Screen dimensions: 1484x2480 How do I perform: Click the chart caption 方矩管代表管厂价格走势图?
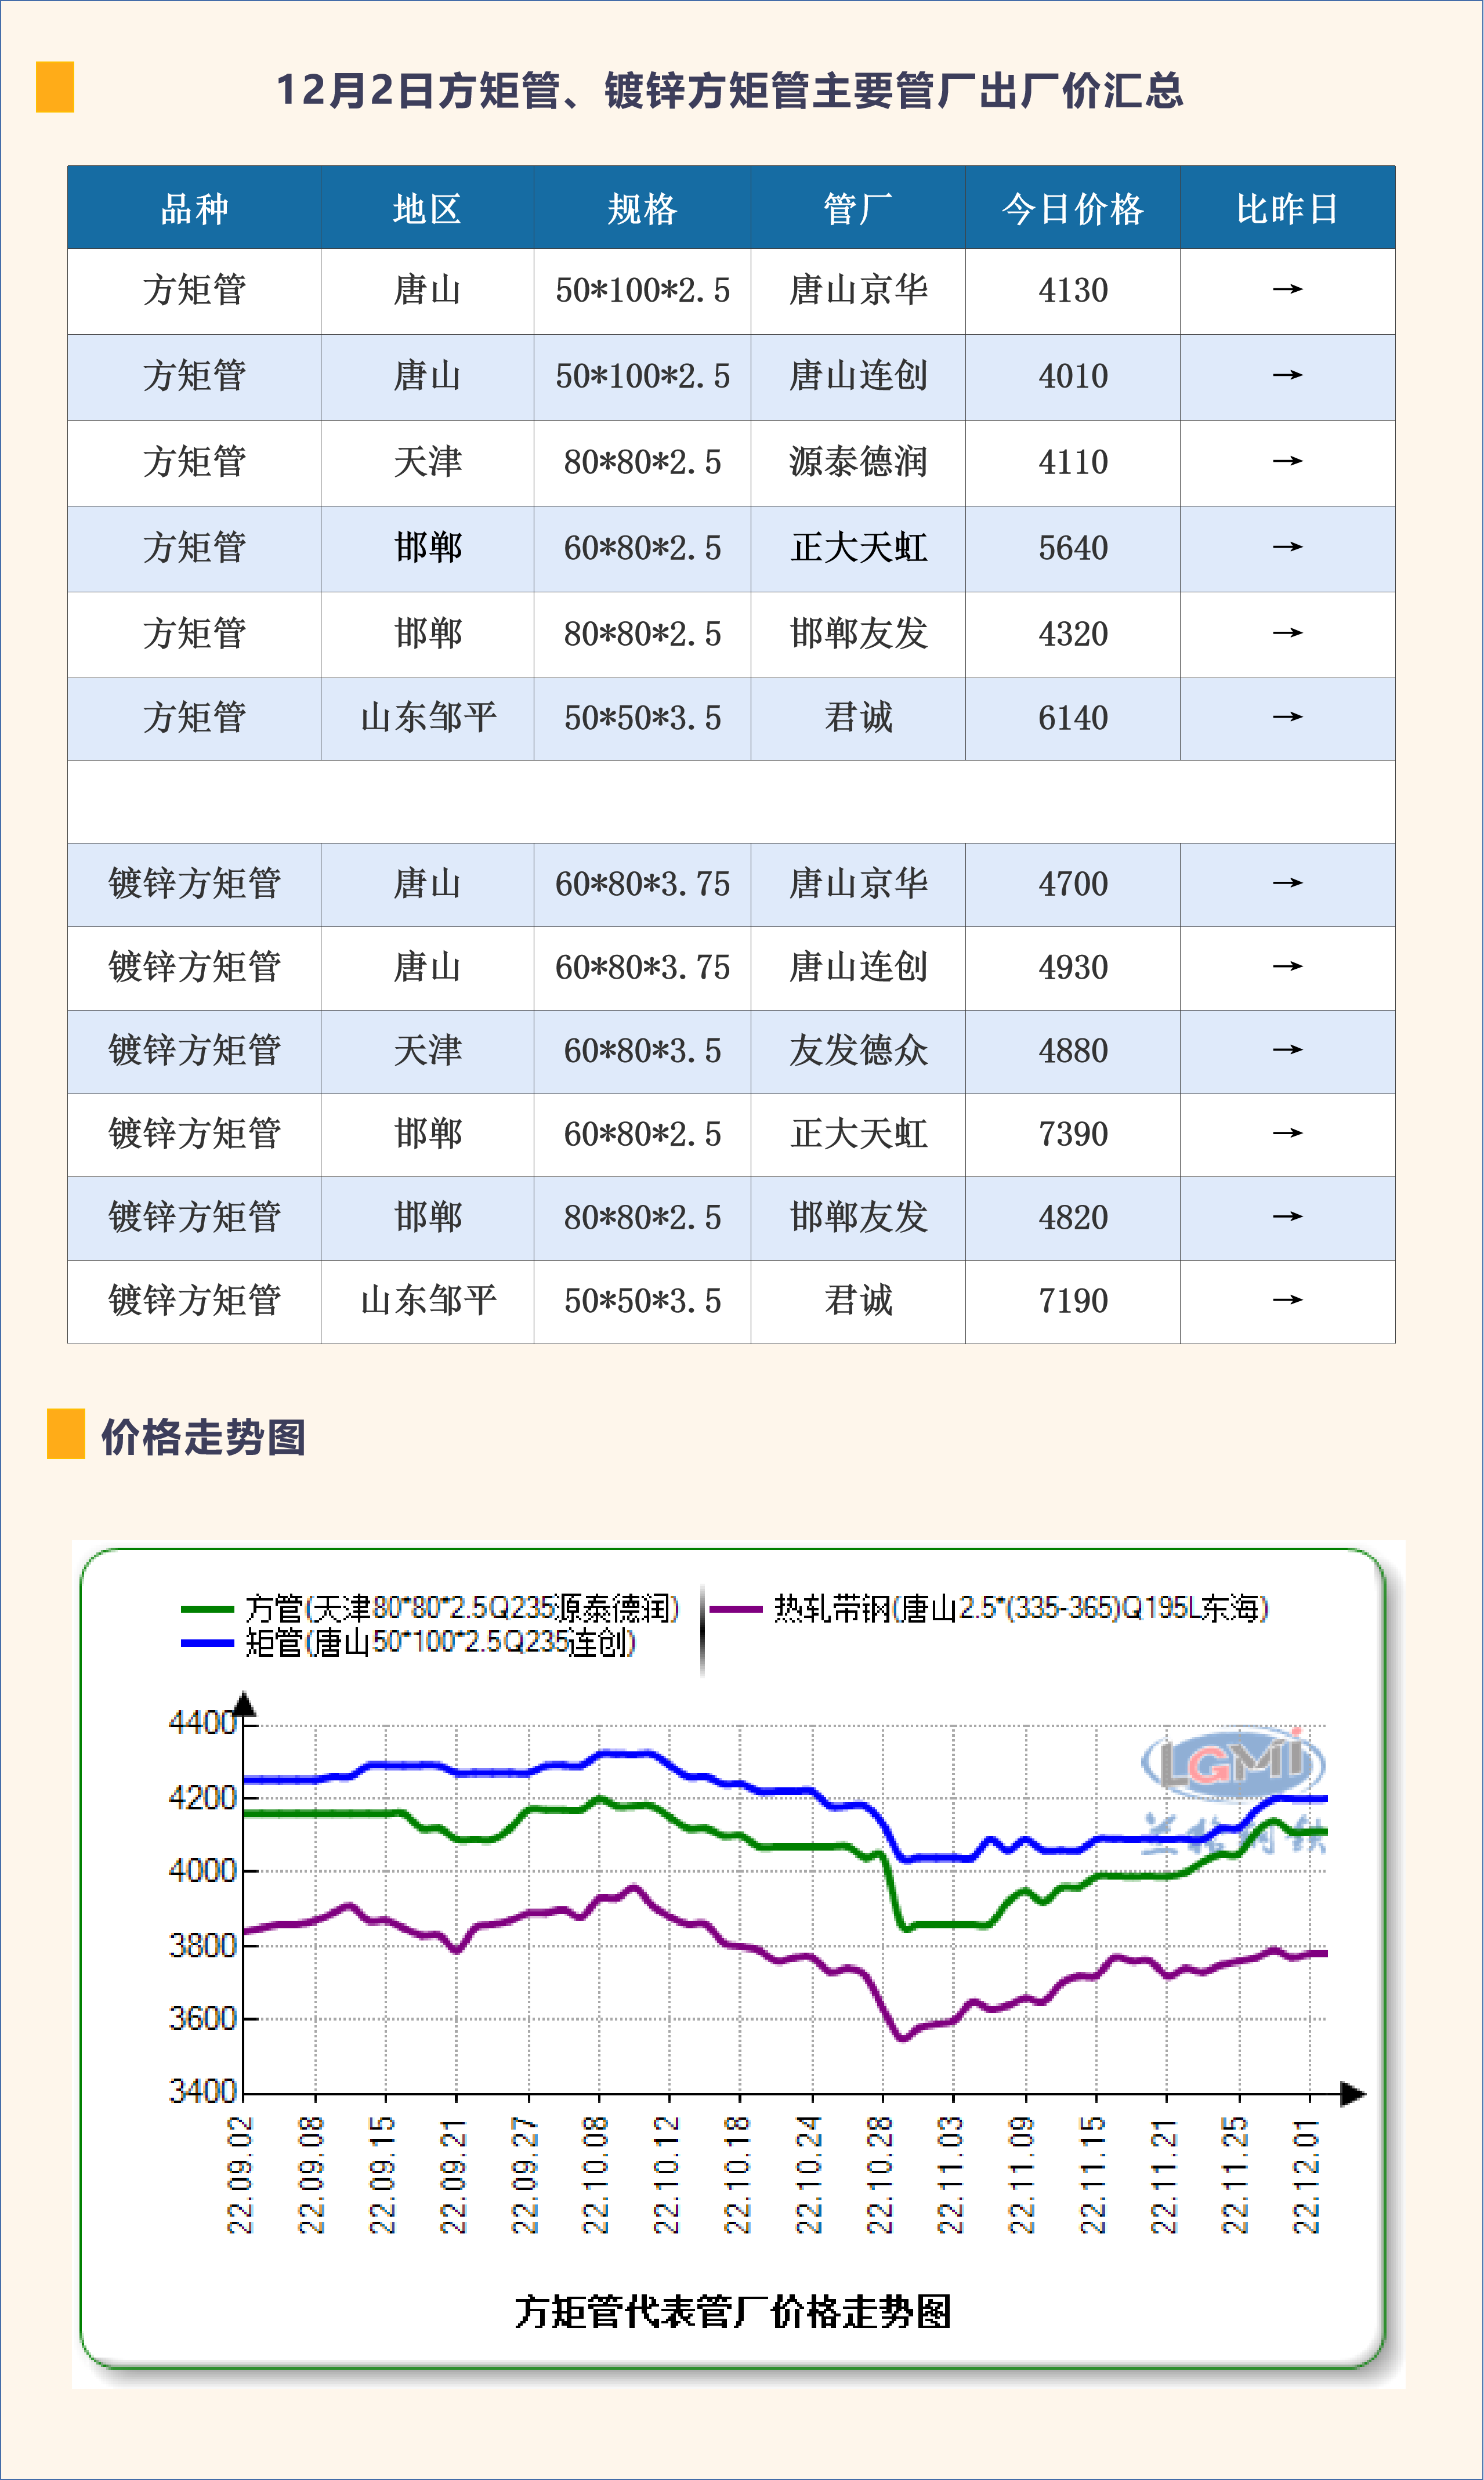click(x=732, y=2312)
